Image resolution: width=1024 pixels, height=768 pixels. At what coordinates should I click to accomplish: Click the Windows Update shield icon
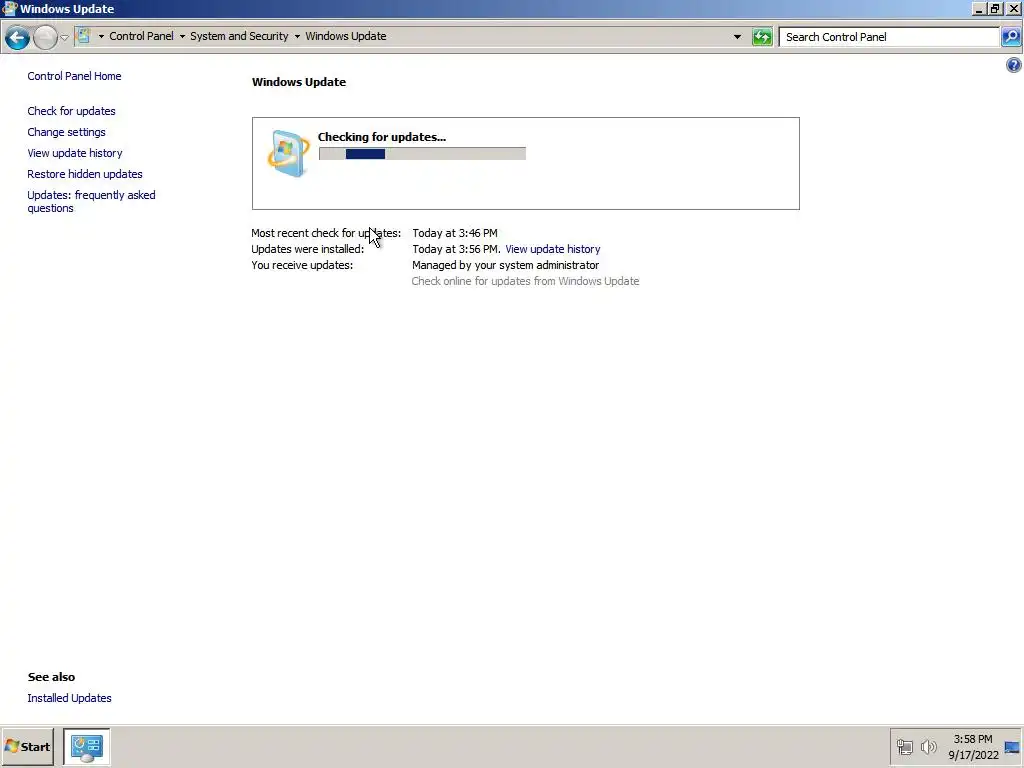[288, 153]
